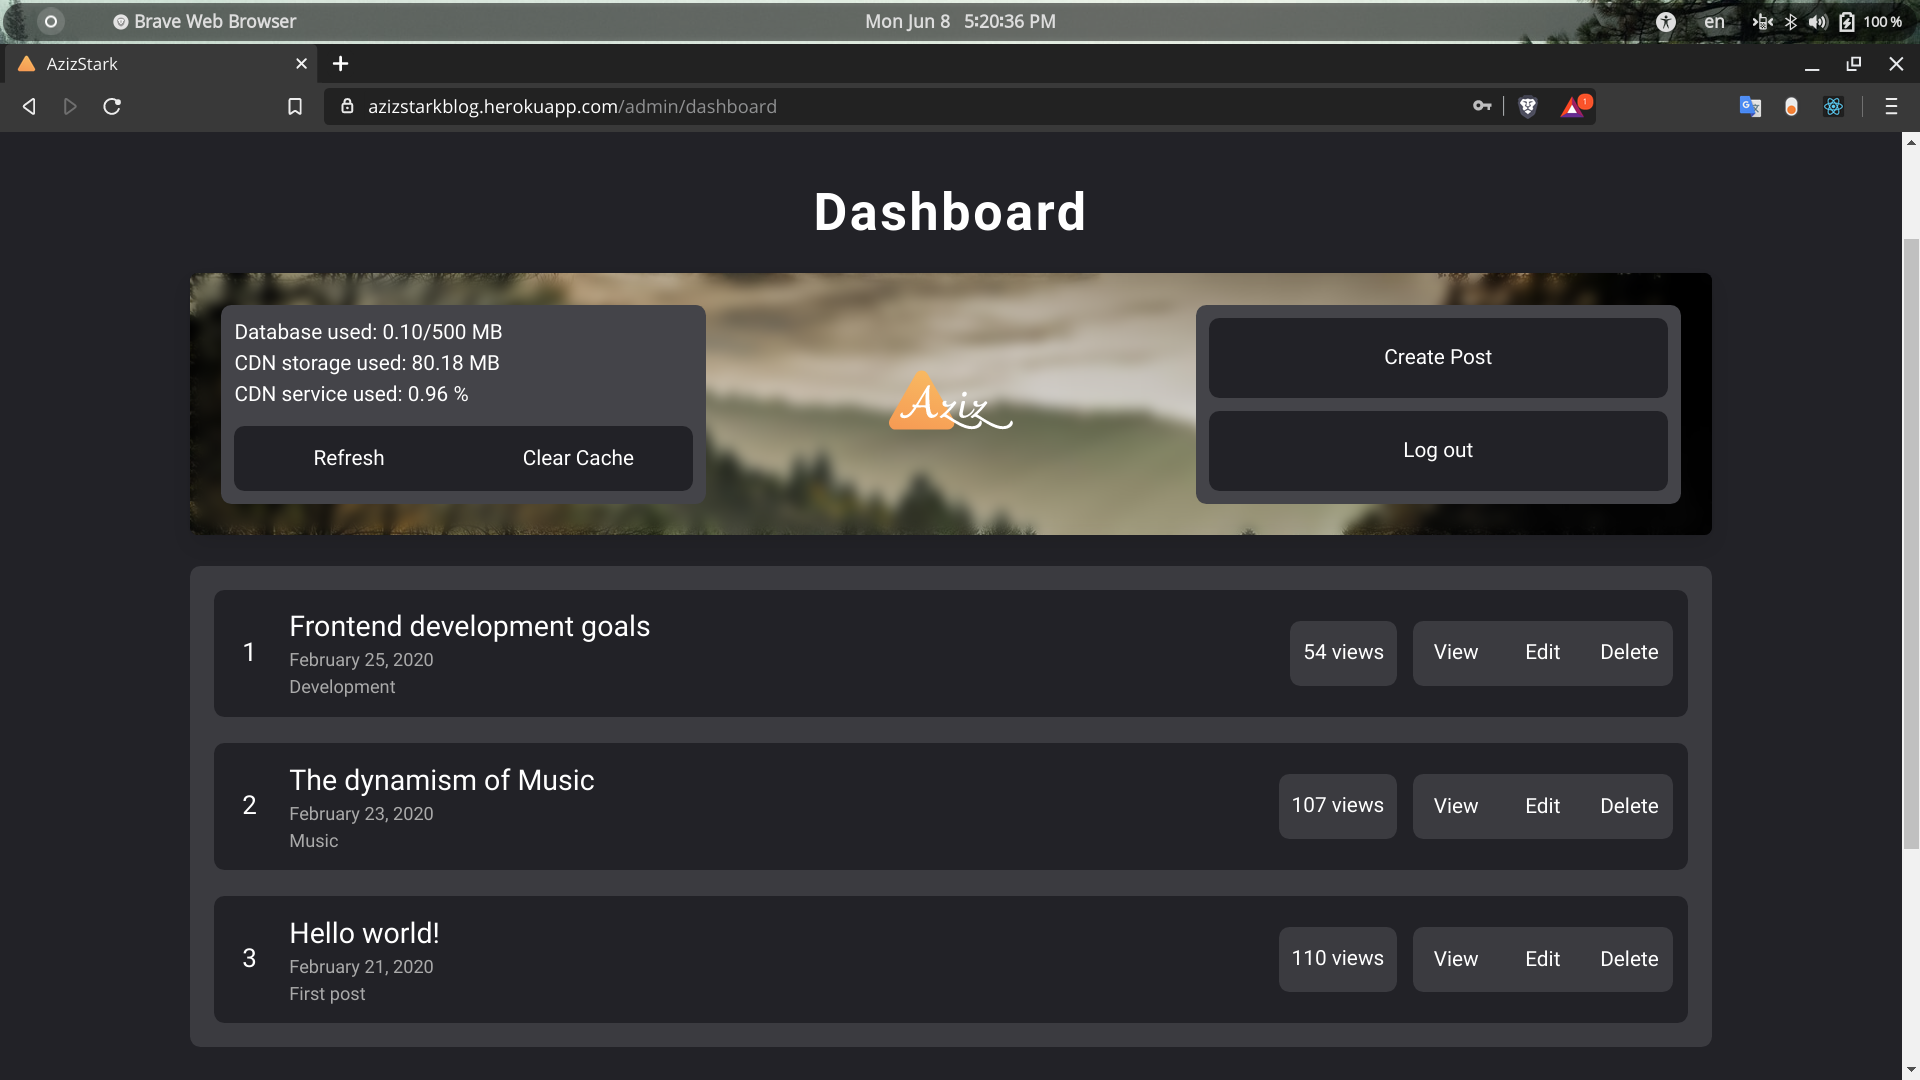
Task: Restore the browser window size
Action: tap(1853, 64)
